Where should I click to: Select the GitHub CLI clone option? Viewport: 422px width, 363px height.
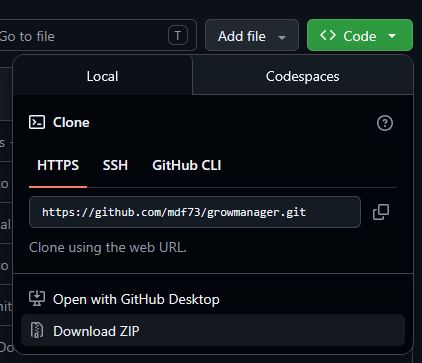click(187, 165)
